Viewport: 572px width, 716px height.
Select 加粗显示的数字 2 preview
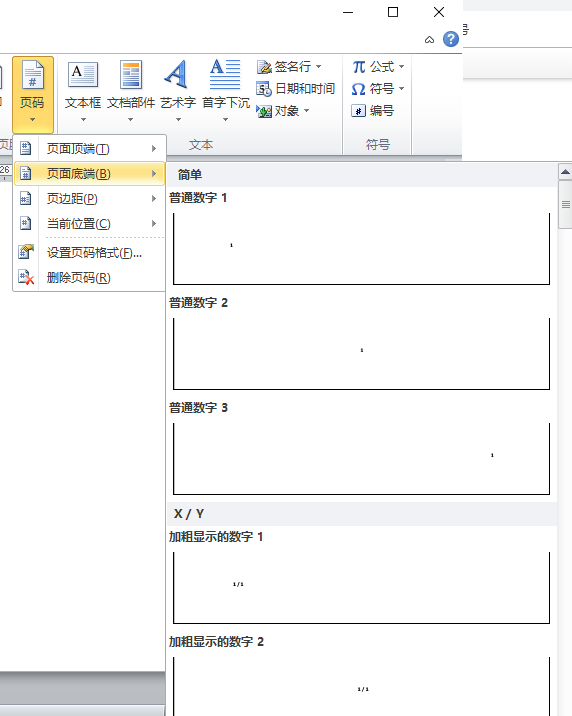[362, 686]
